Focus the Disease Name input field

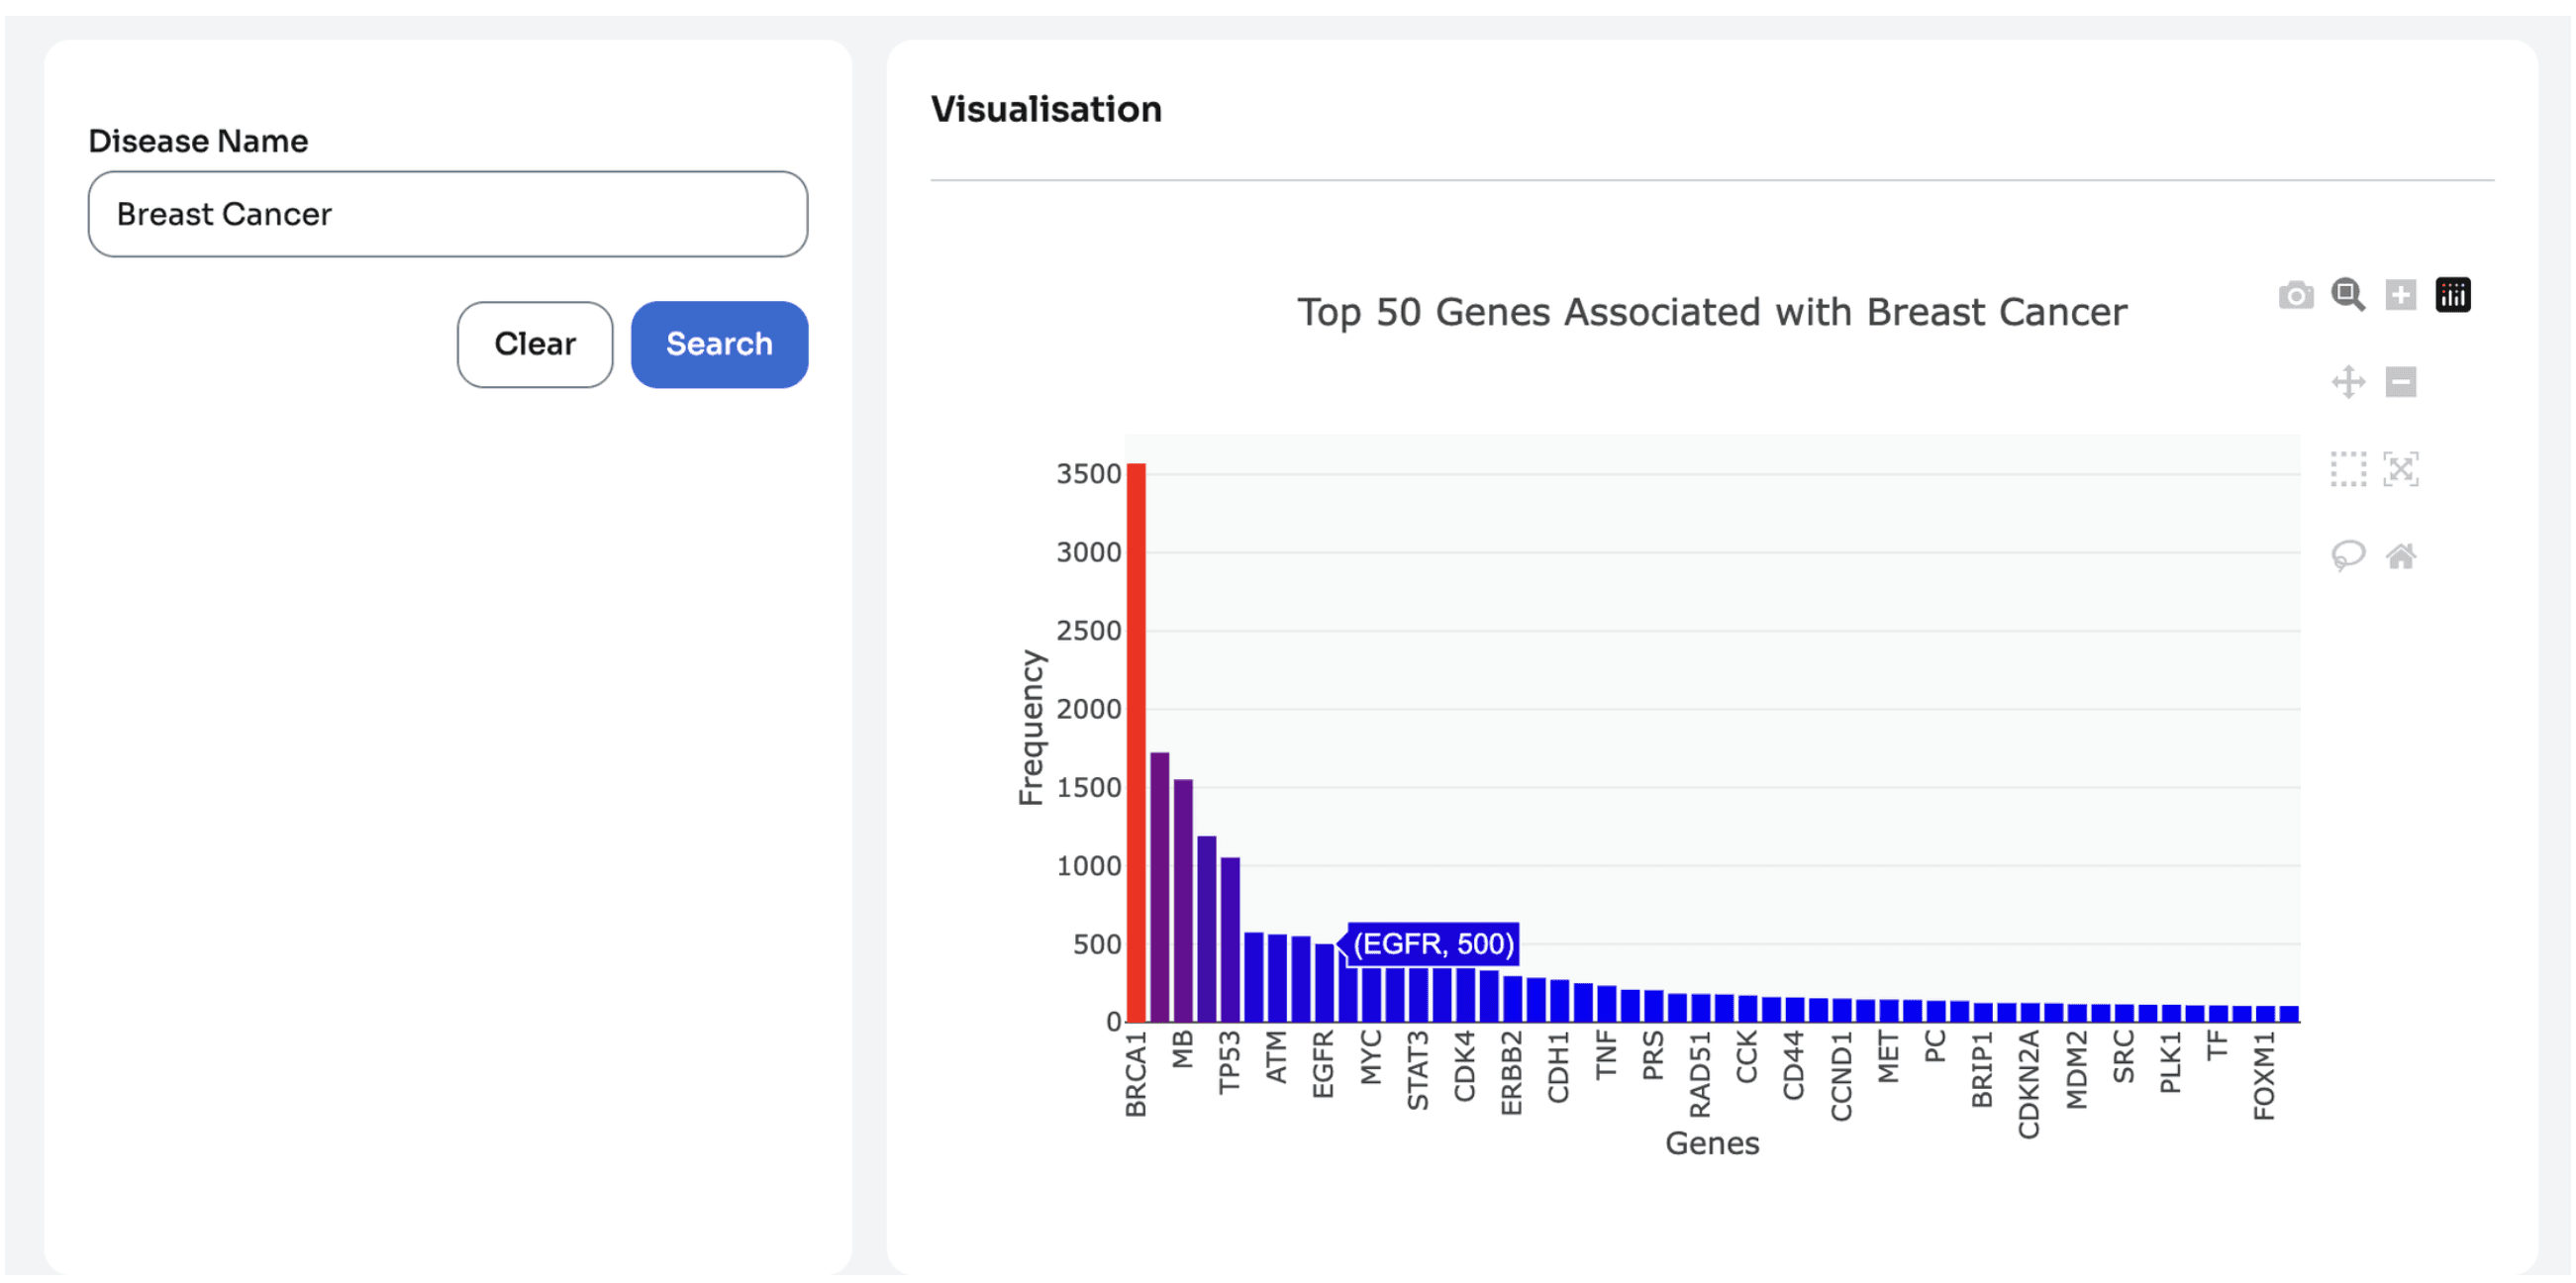[x=448, y=214]
